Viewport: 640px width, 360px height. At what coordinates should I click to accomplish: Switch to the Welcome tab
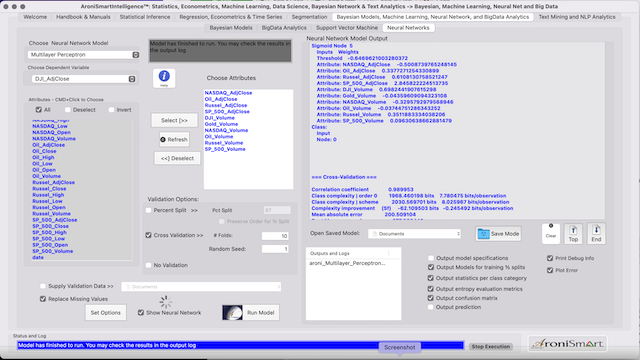tap(35, 17)
